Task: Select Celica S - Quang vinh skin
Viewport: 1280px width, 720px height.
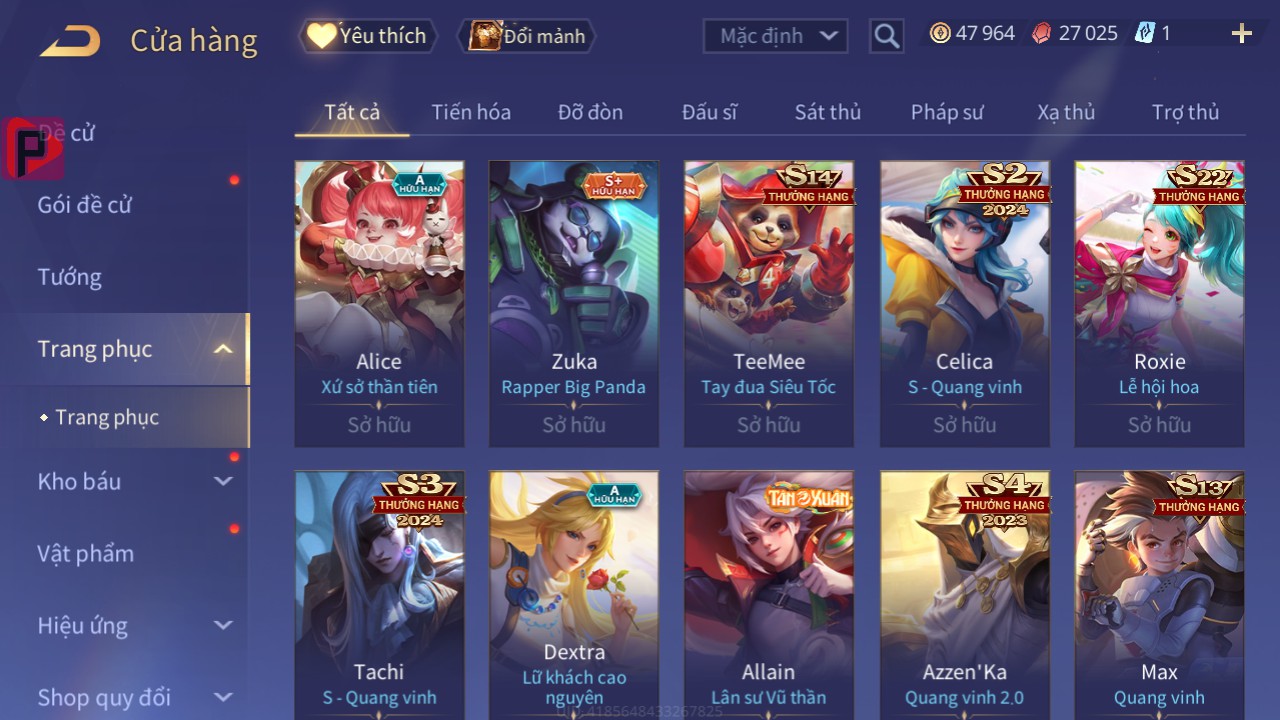Action: tap(965, 303)
